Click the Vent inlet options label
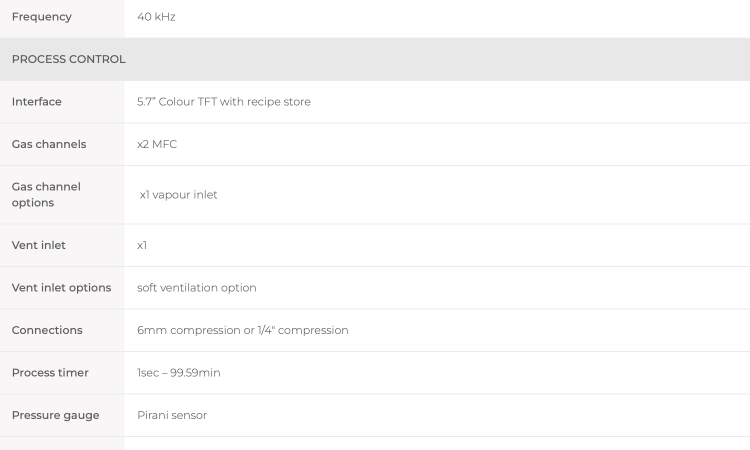This screenshot has width=750, height=450. [x=61, y=288]
